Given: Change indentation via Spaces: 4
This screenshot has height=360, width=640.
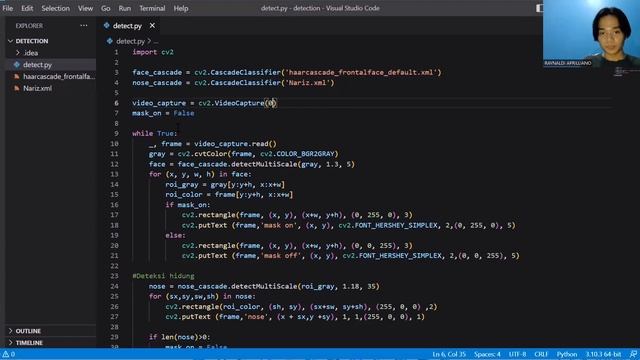Looking at the screenshot, I should point(487,354).
